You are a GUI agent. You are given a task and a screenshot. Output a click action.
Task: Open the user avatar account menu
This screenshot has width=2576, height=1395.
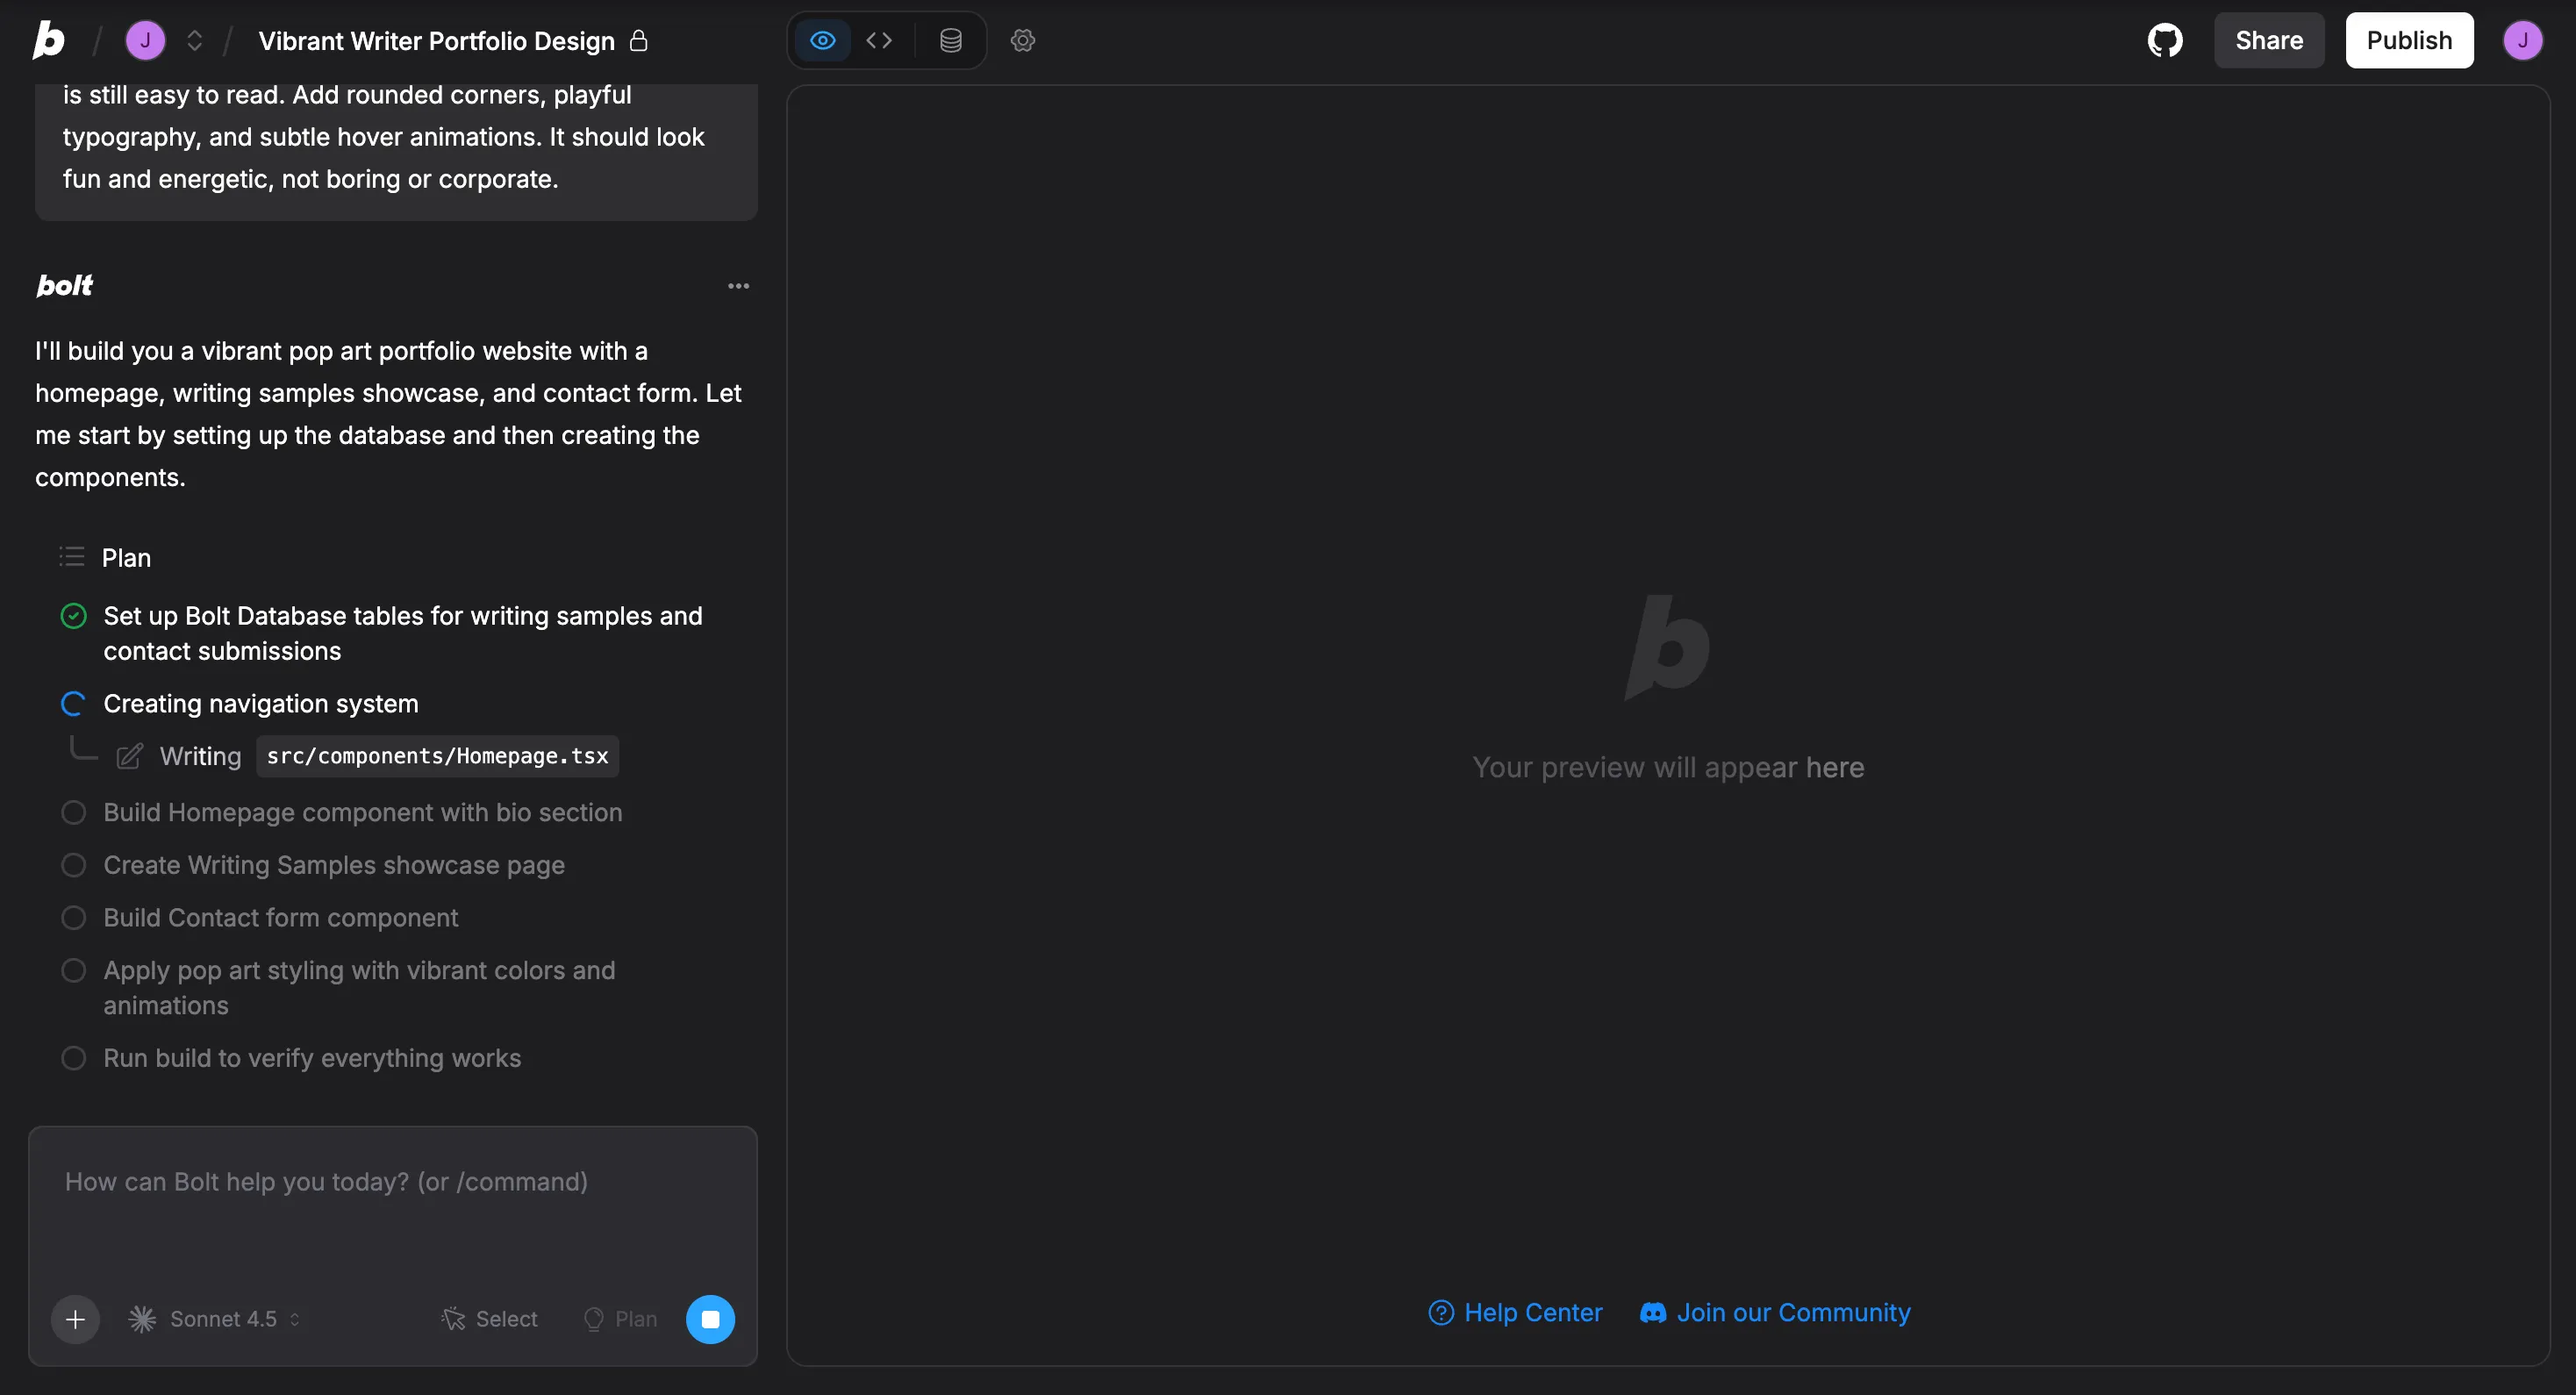pos(2522,41)
